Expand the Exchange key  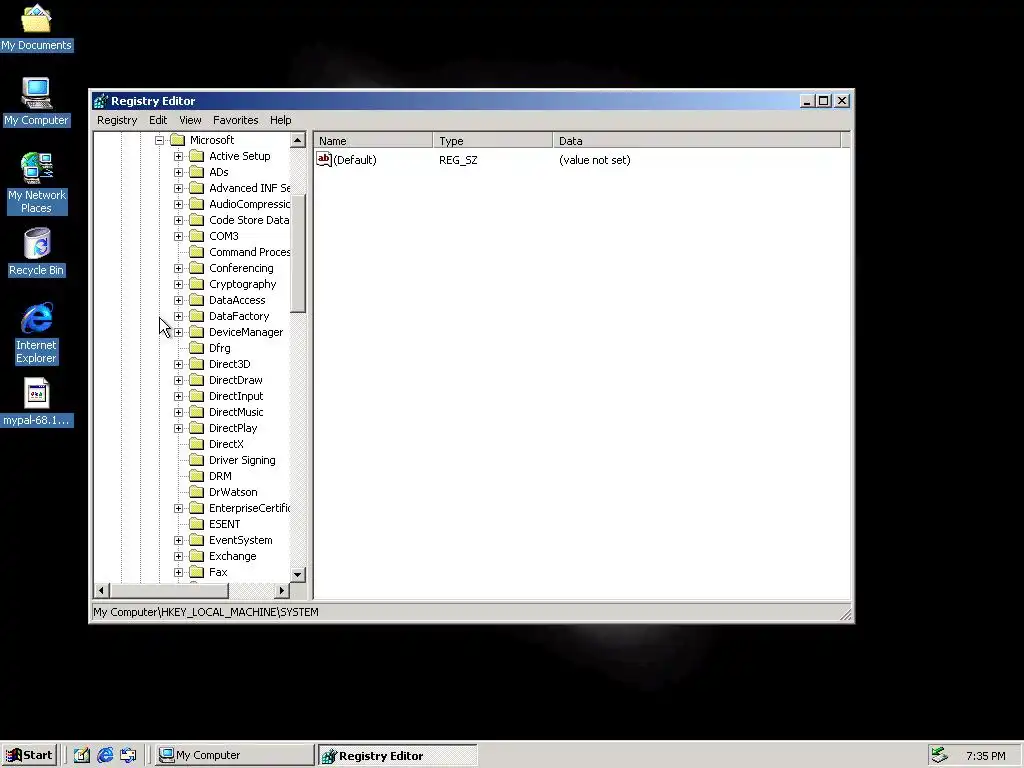(178, 556)
